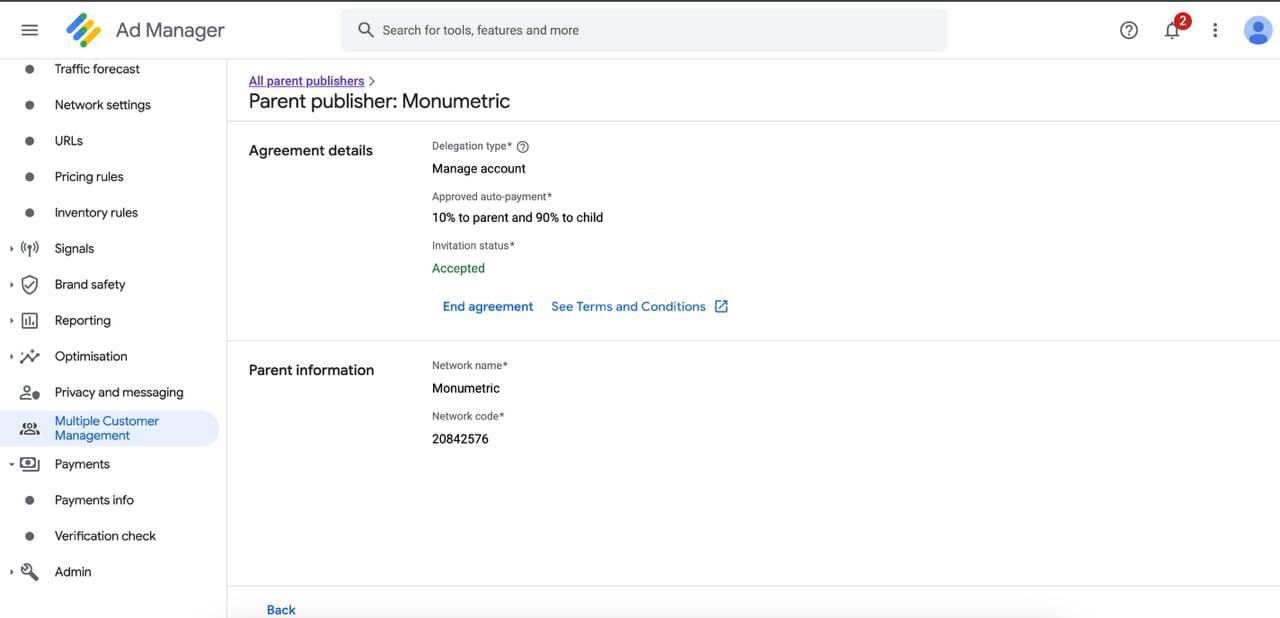1280x618 pixels.
Task: Expand the Reporting section arrow
Action: tap(11, 321)
